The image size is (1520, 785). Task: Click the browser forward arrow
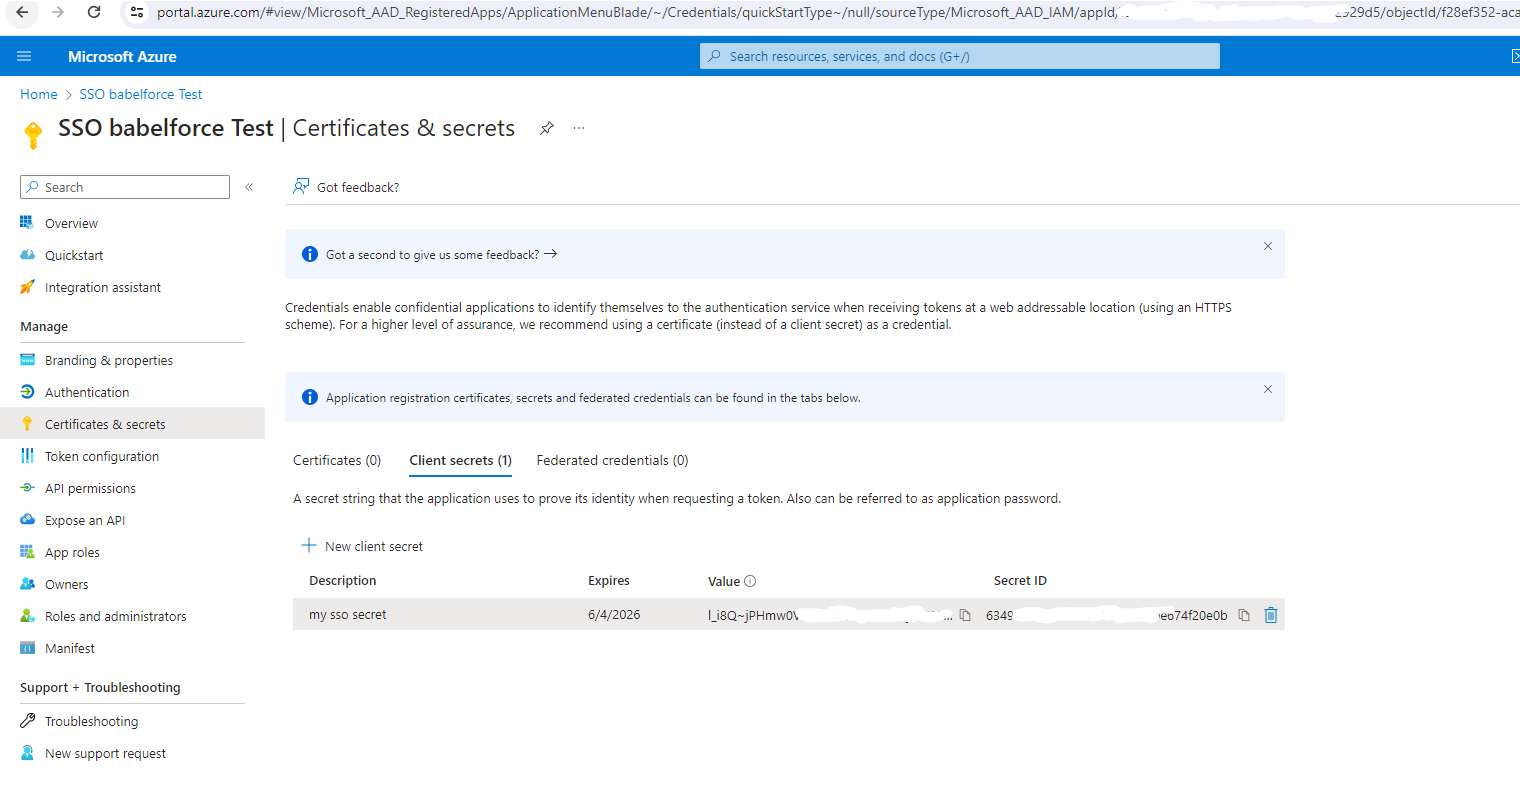pyautogui.click(x=58, y=12)
